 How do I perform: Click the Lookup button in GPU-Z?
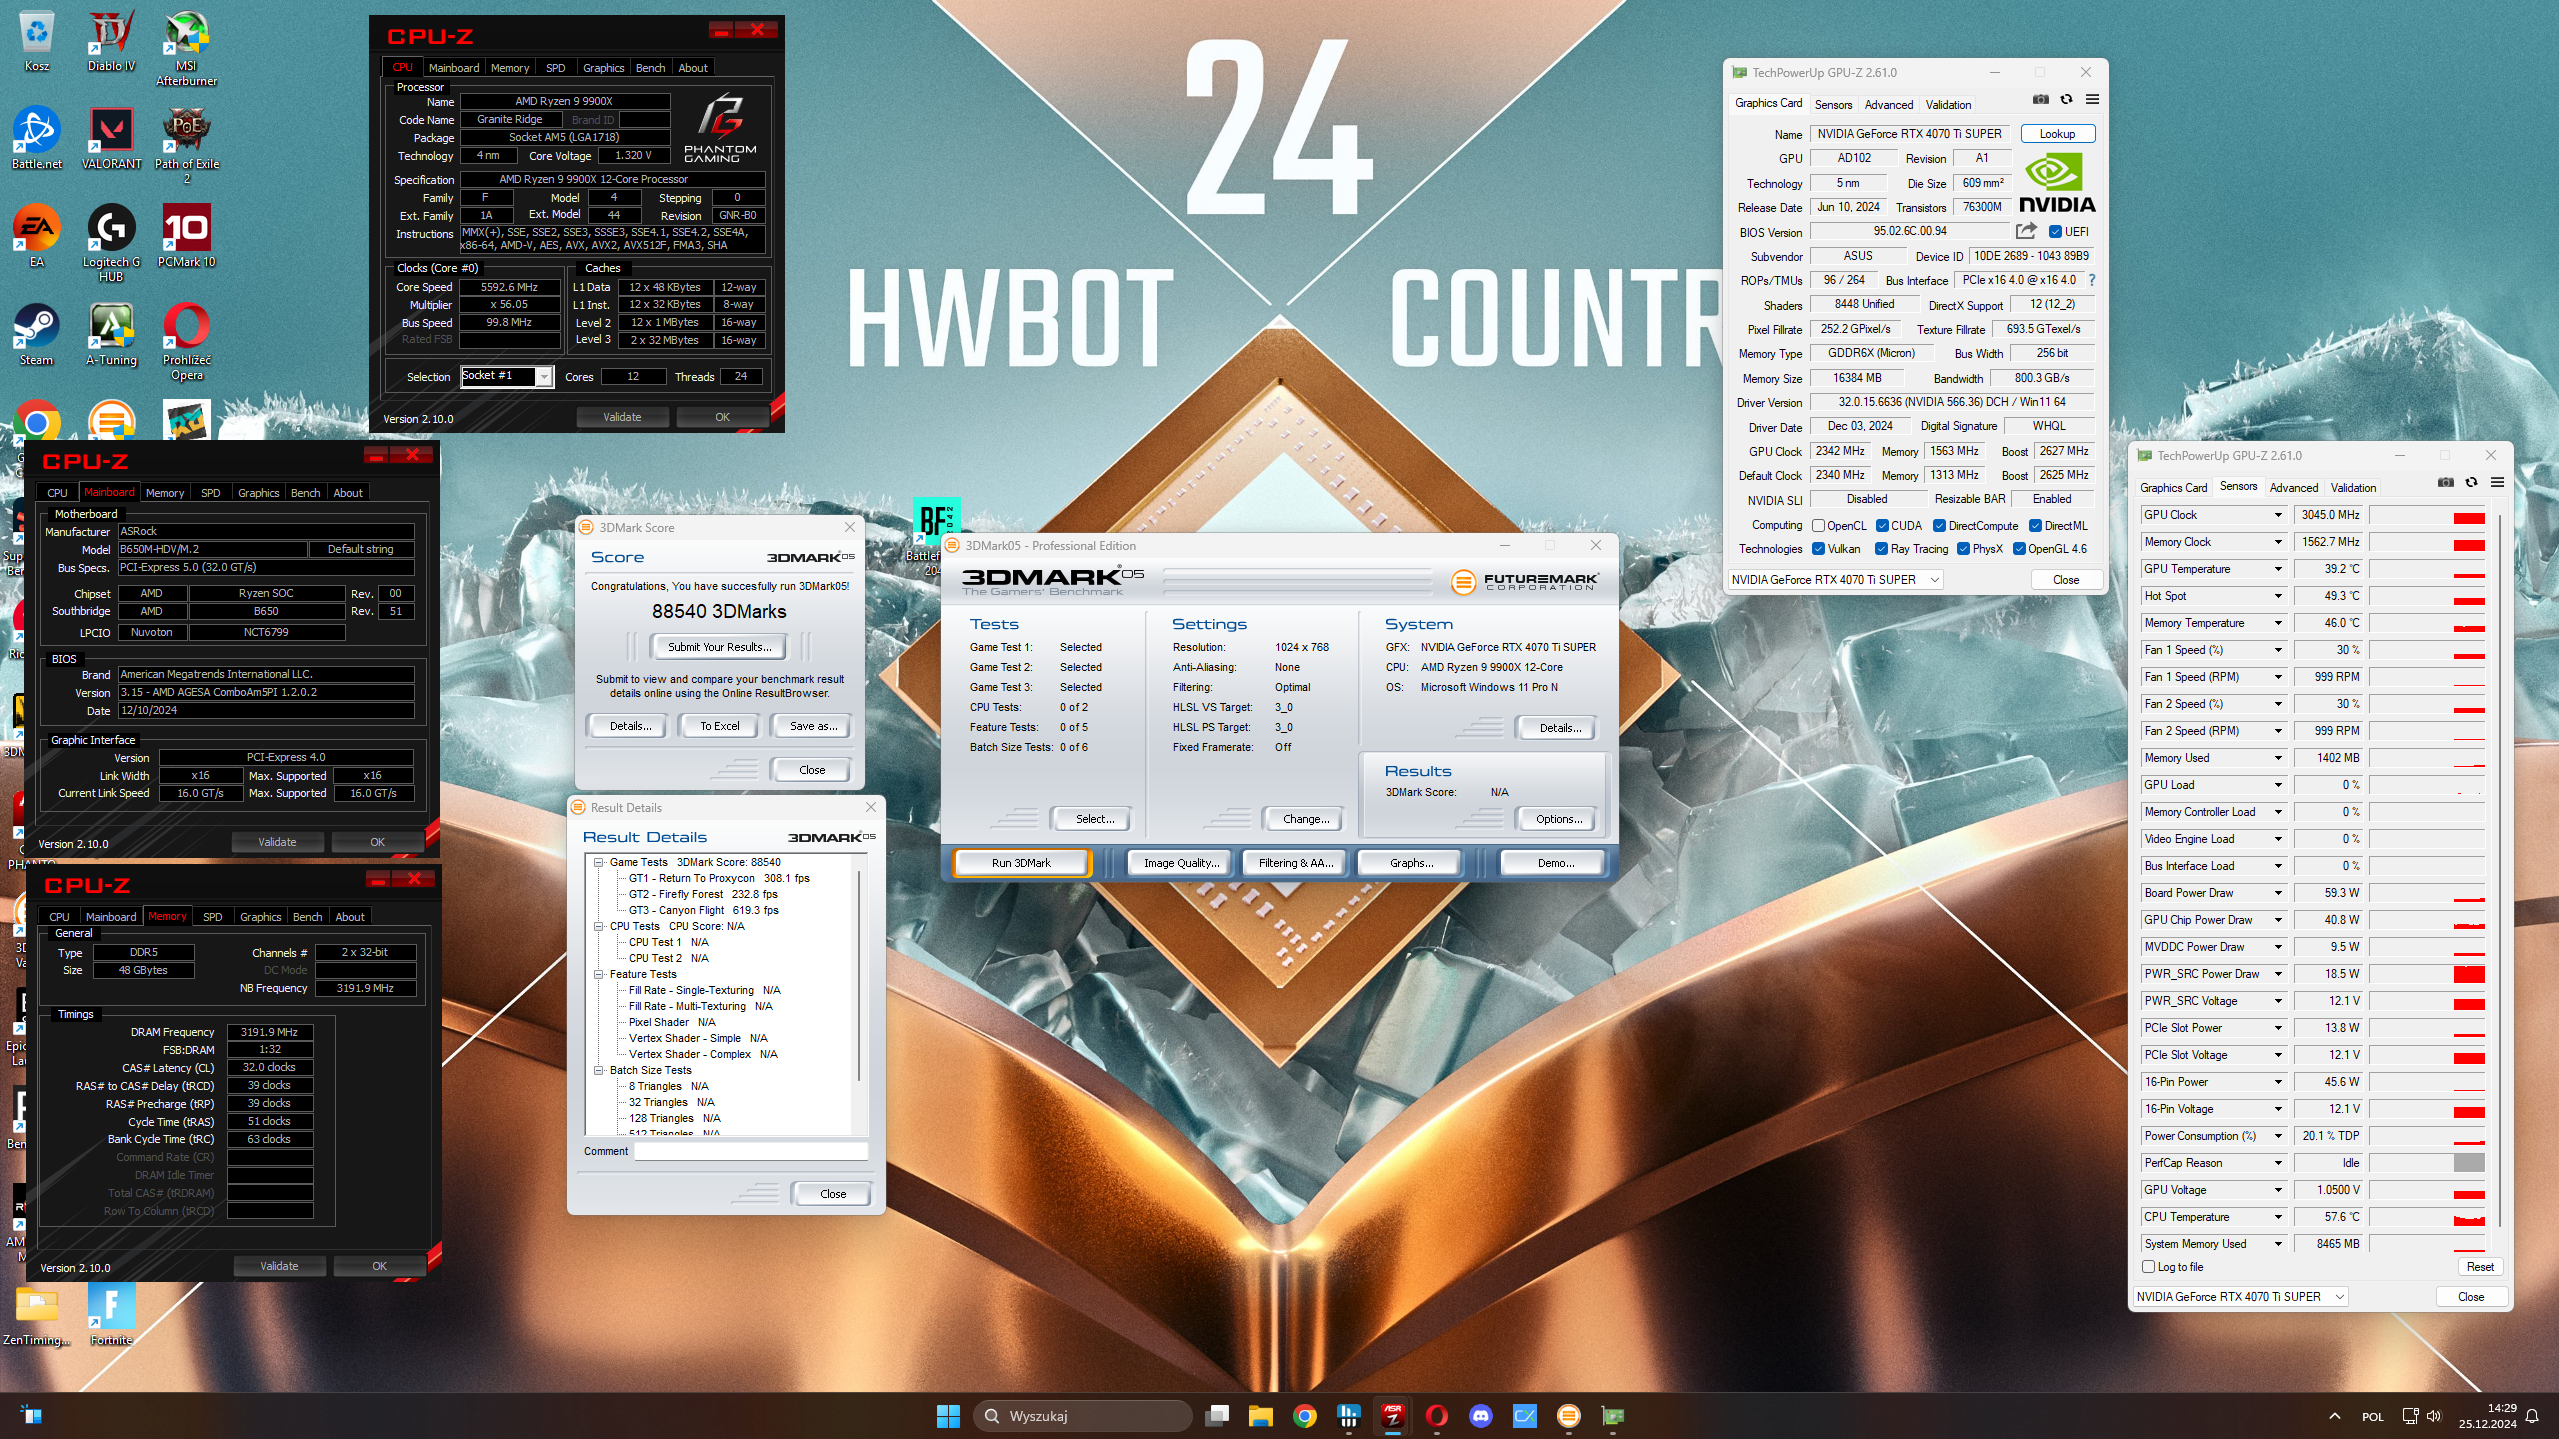tap(2057, 134)
